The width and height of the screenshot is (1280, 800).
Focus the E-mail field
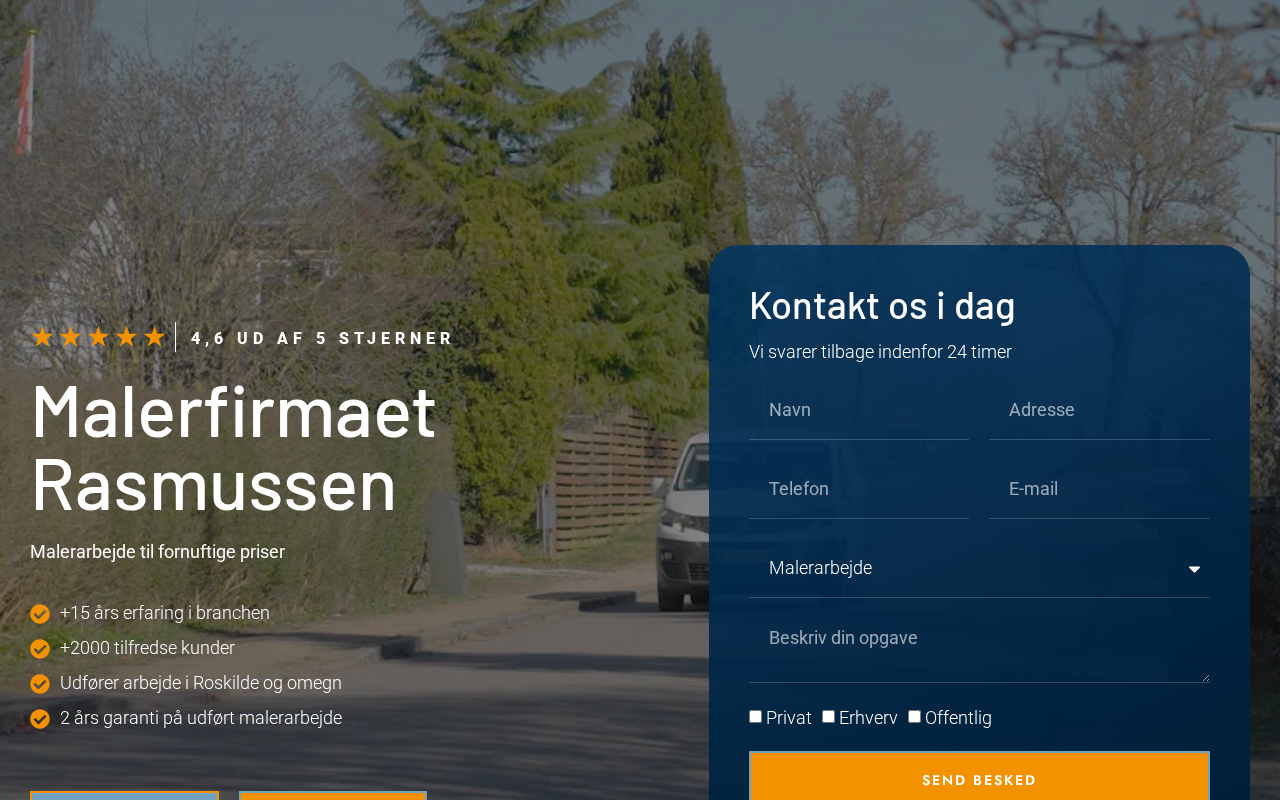point(1099,489)
